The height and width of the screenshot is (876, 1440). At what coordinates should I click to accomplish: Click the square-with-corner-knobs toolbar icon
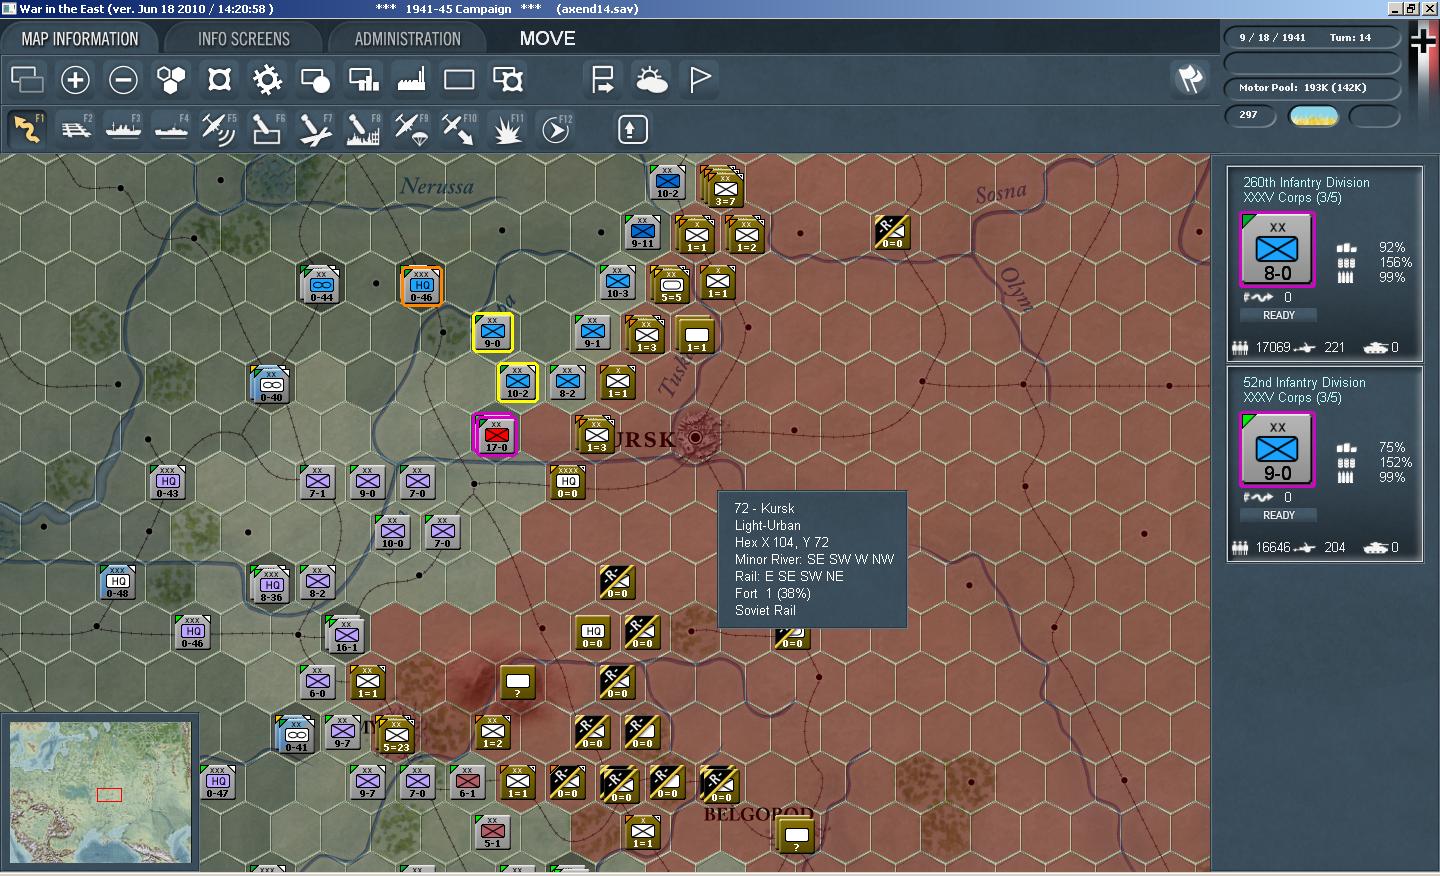[x=219, y=80]
